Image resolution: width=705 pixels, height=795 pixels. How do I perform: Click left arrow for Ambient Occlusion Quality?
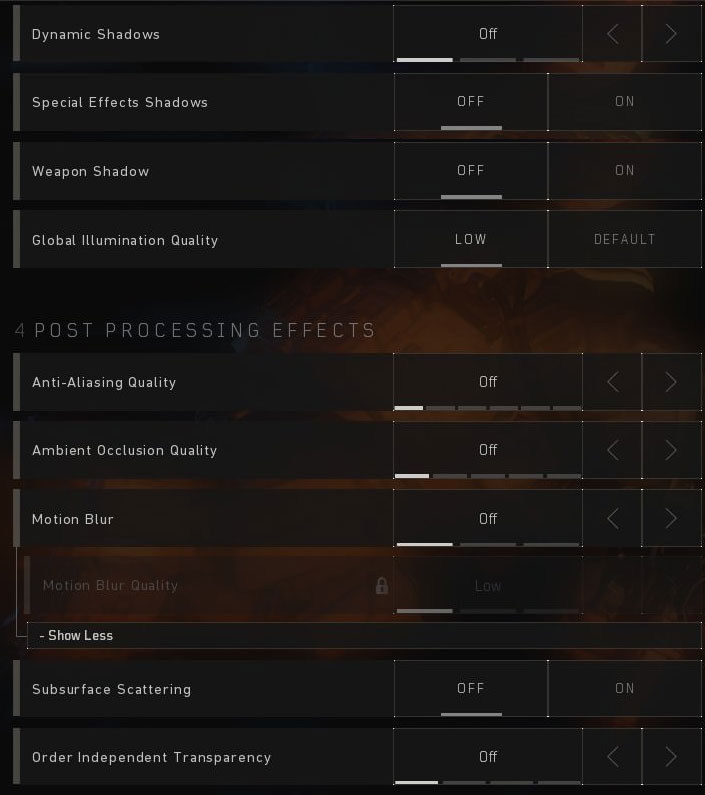click(612, 450)
